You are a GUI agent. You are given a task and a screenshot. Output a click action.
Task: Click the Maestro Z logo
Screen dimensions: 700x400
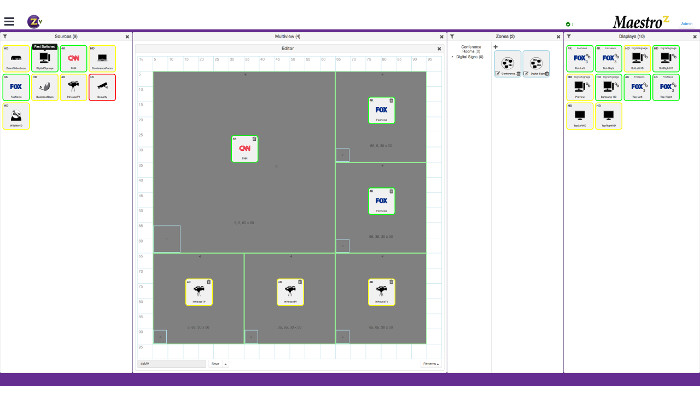tap(641, 21)
